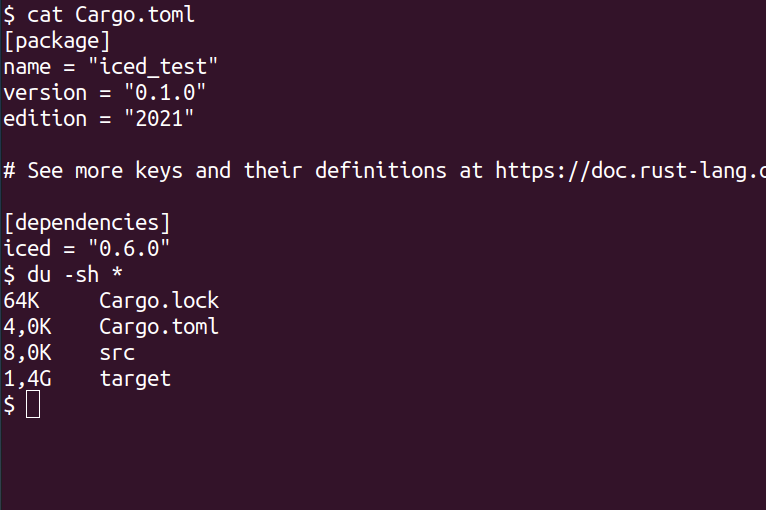Click the 1,4G size value
The image size is (766, 510).
click(x=27, y=379)
